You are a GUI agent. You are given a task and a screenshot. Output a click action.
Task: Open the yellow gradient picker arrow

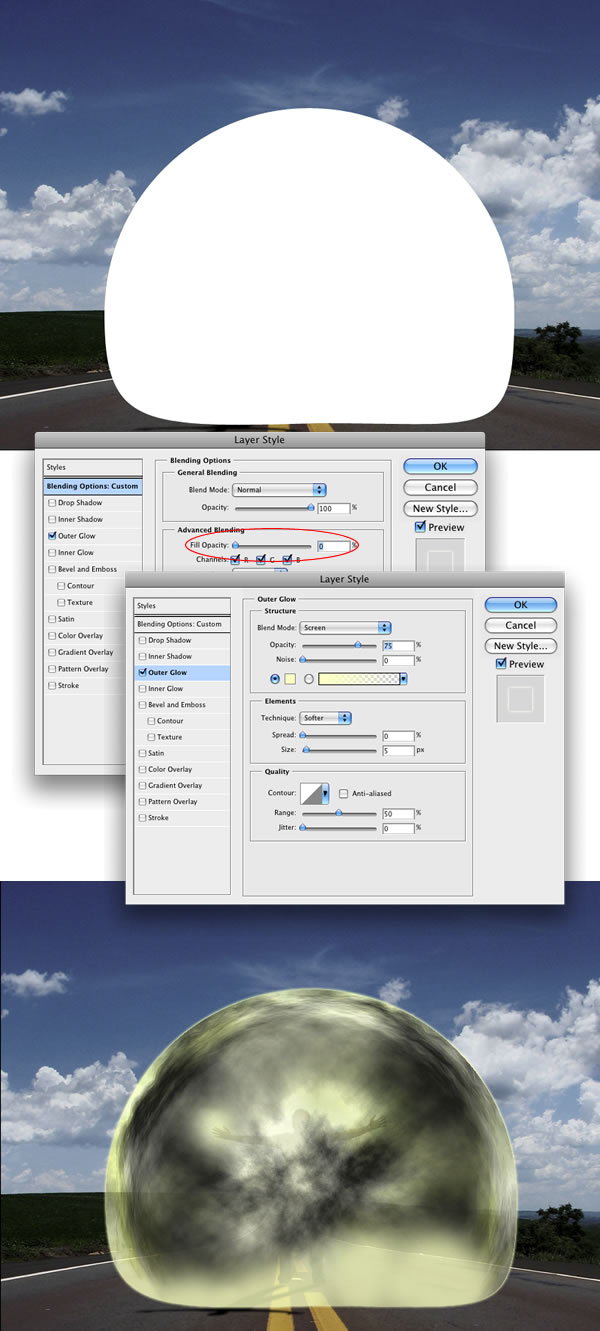(404, 679)
